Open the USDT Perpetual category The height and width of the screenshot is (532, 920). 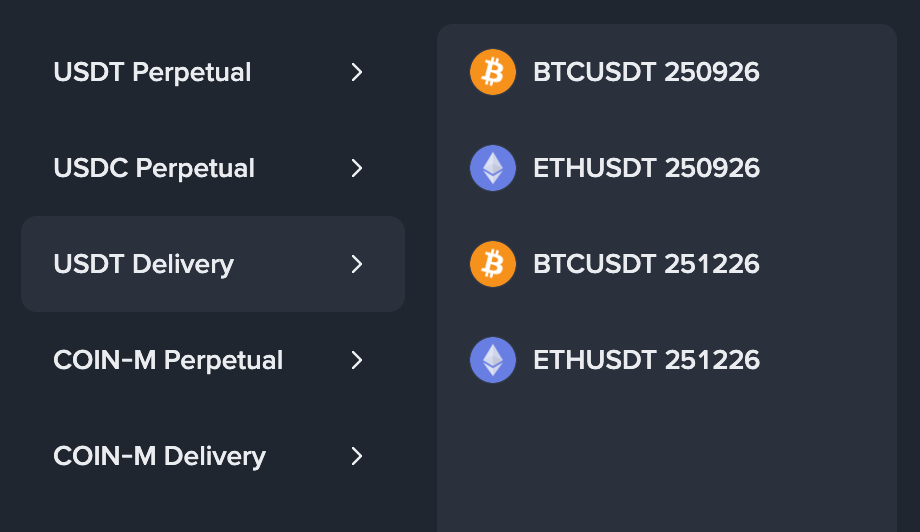click(x=152, y=72)
